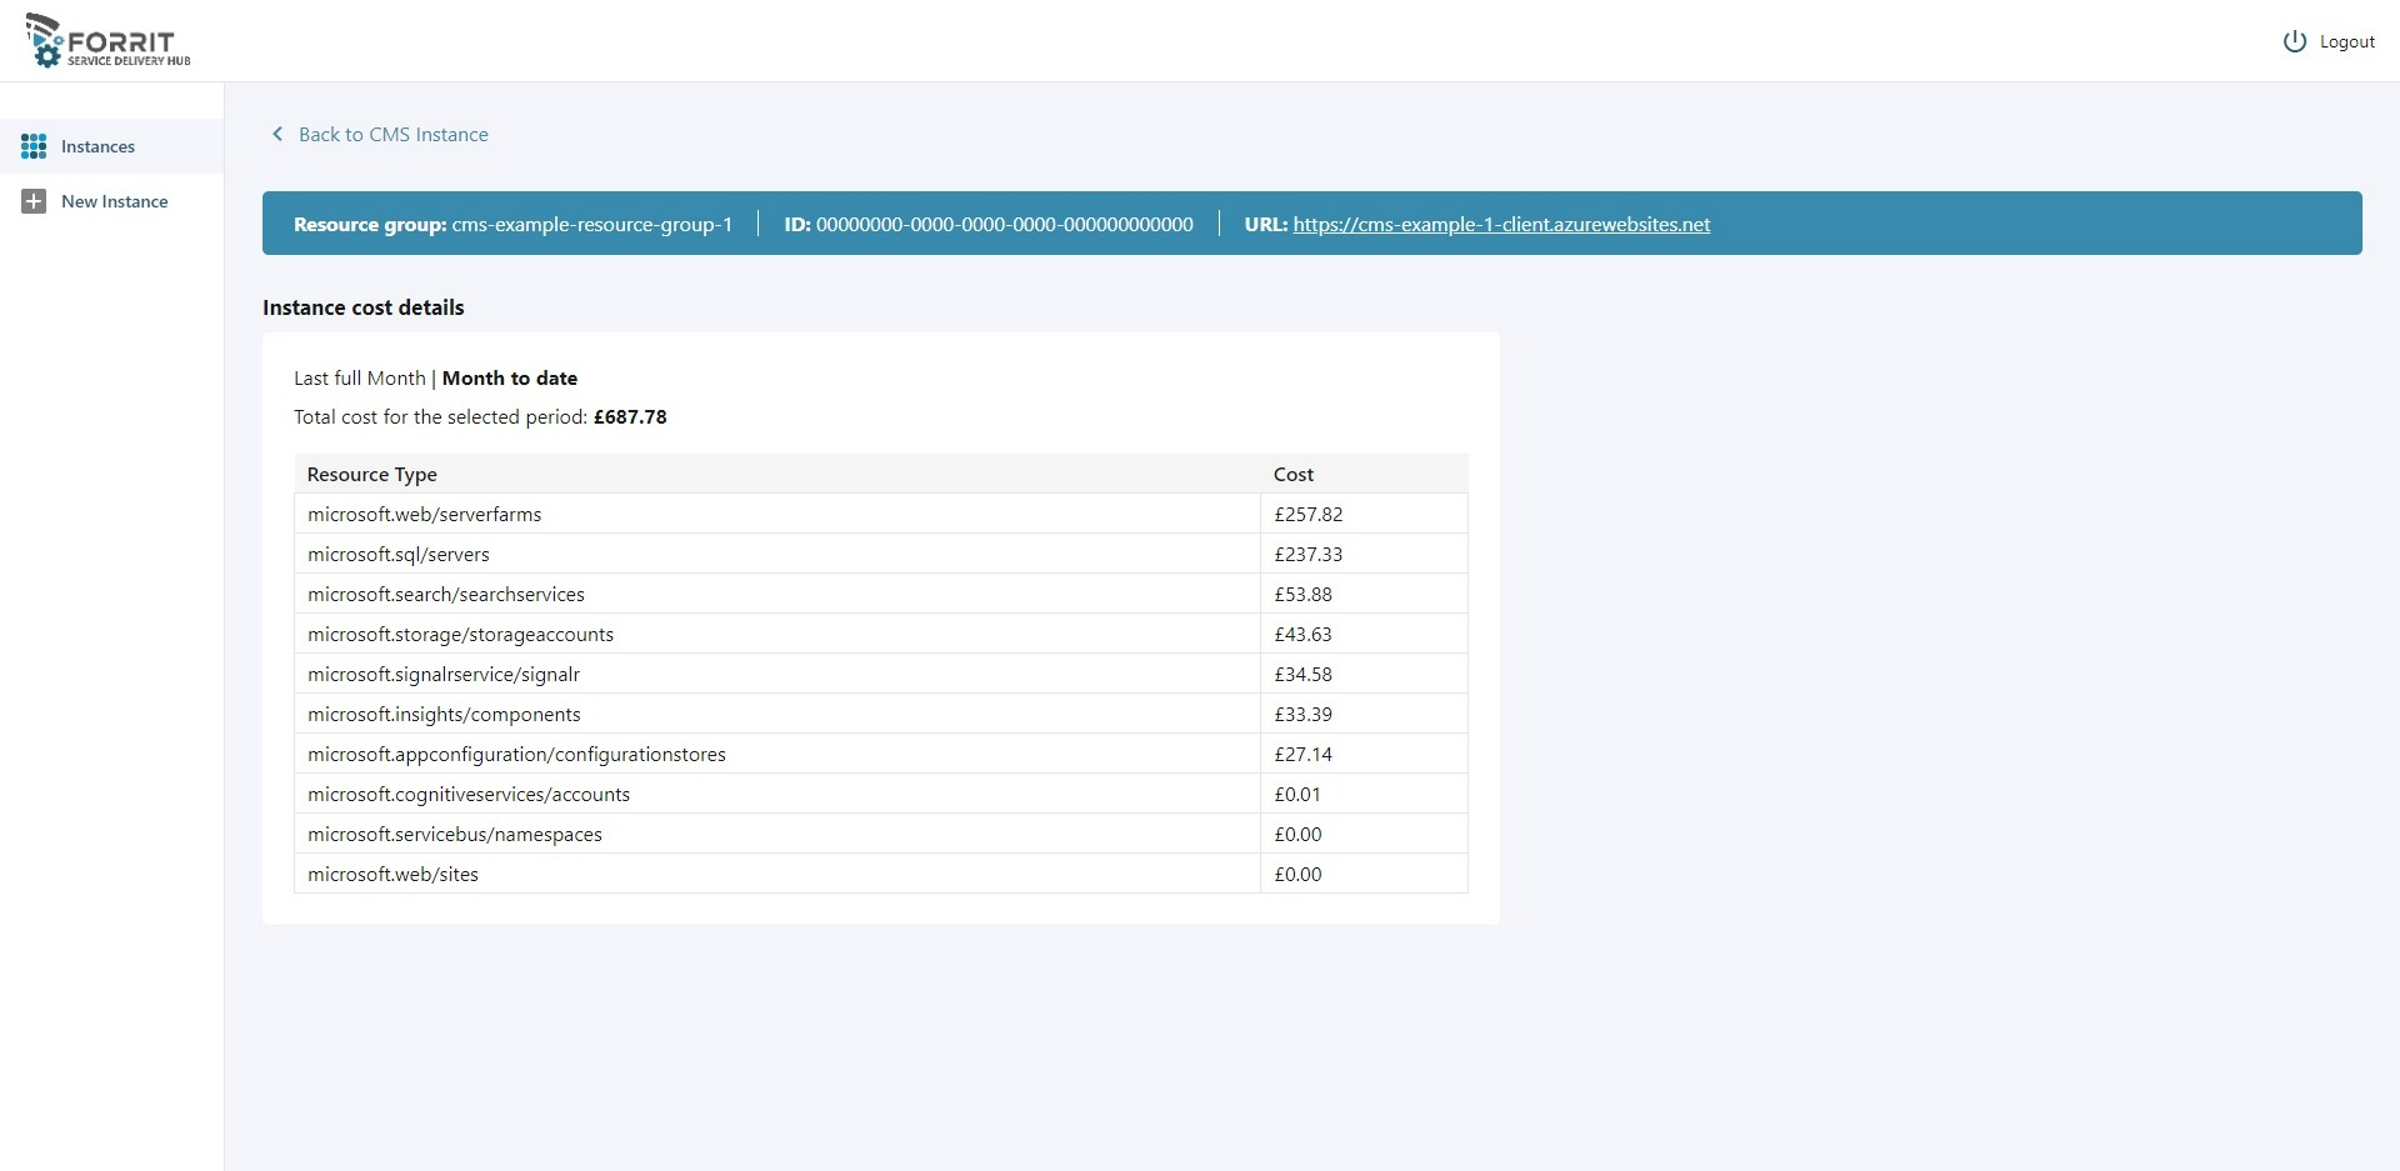2400x1171 pixels.
Task: Click the New Instance plus icon
Action: coord(33,201)
